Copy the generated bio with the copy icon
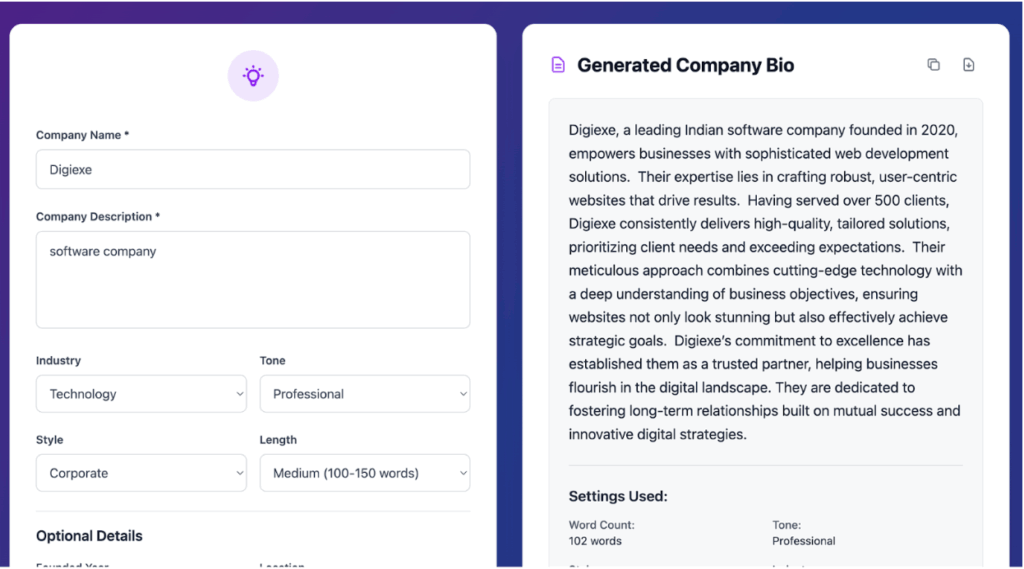Image resolution: width=1024 pixels, height=569 pixels. pos(933,65)
